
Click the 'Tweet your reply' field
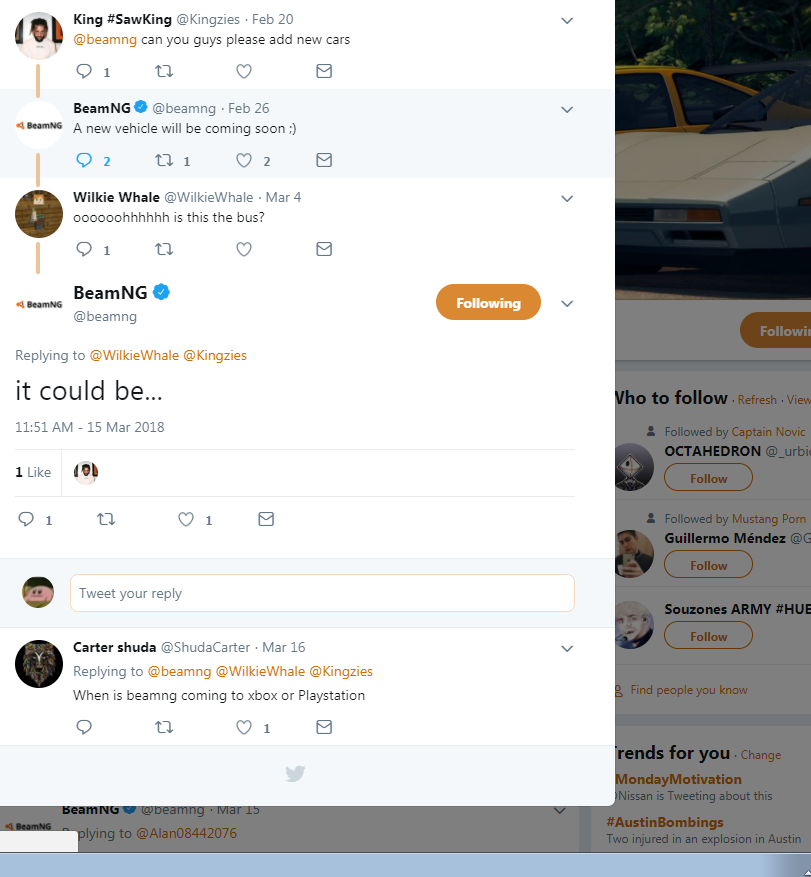[x=322, y=593]
